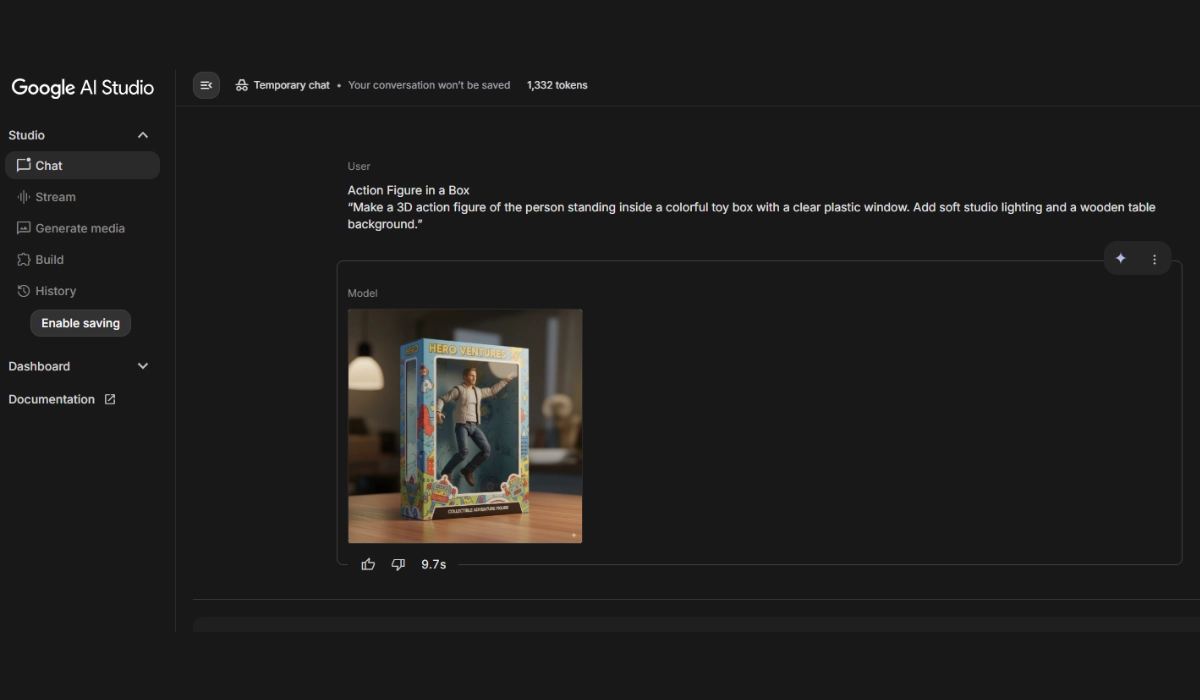Click the 1,332 tokens counter
This screenshot has height=700, width=1200.
557,86
